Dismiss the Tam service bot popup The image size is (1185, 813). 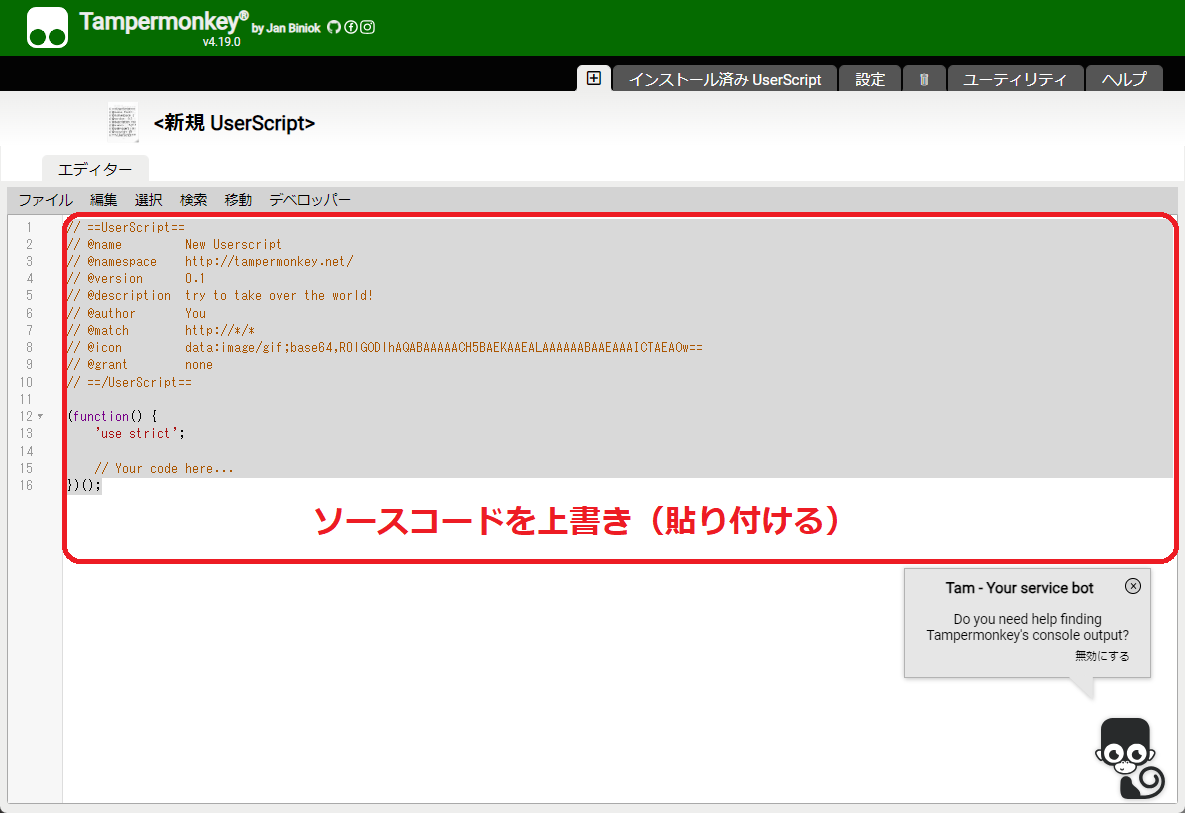point(1133,586)
